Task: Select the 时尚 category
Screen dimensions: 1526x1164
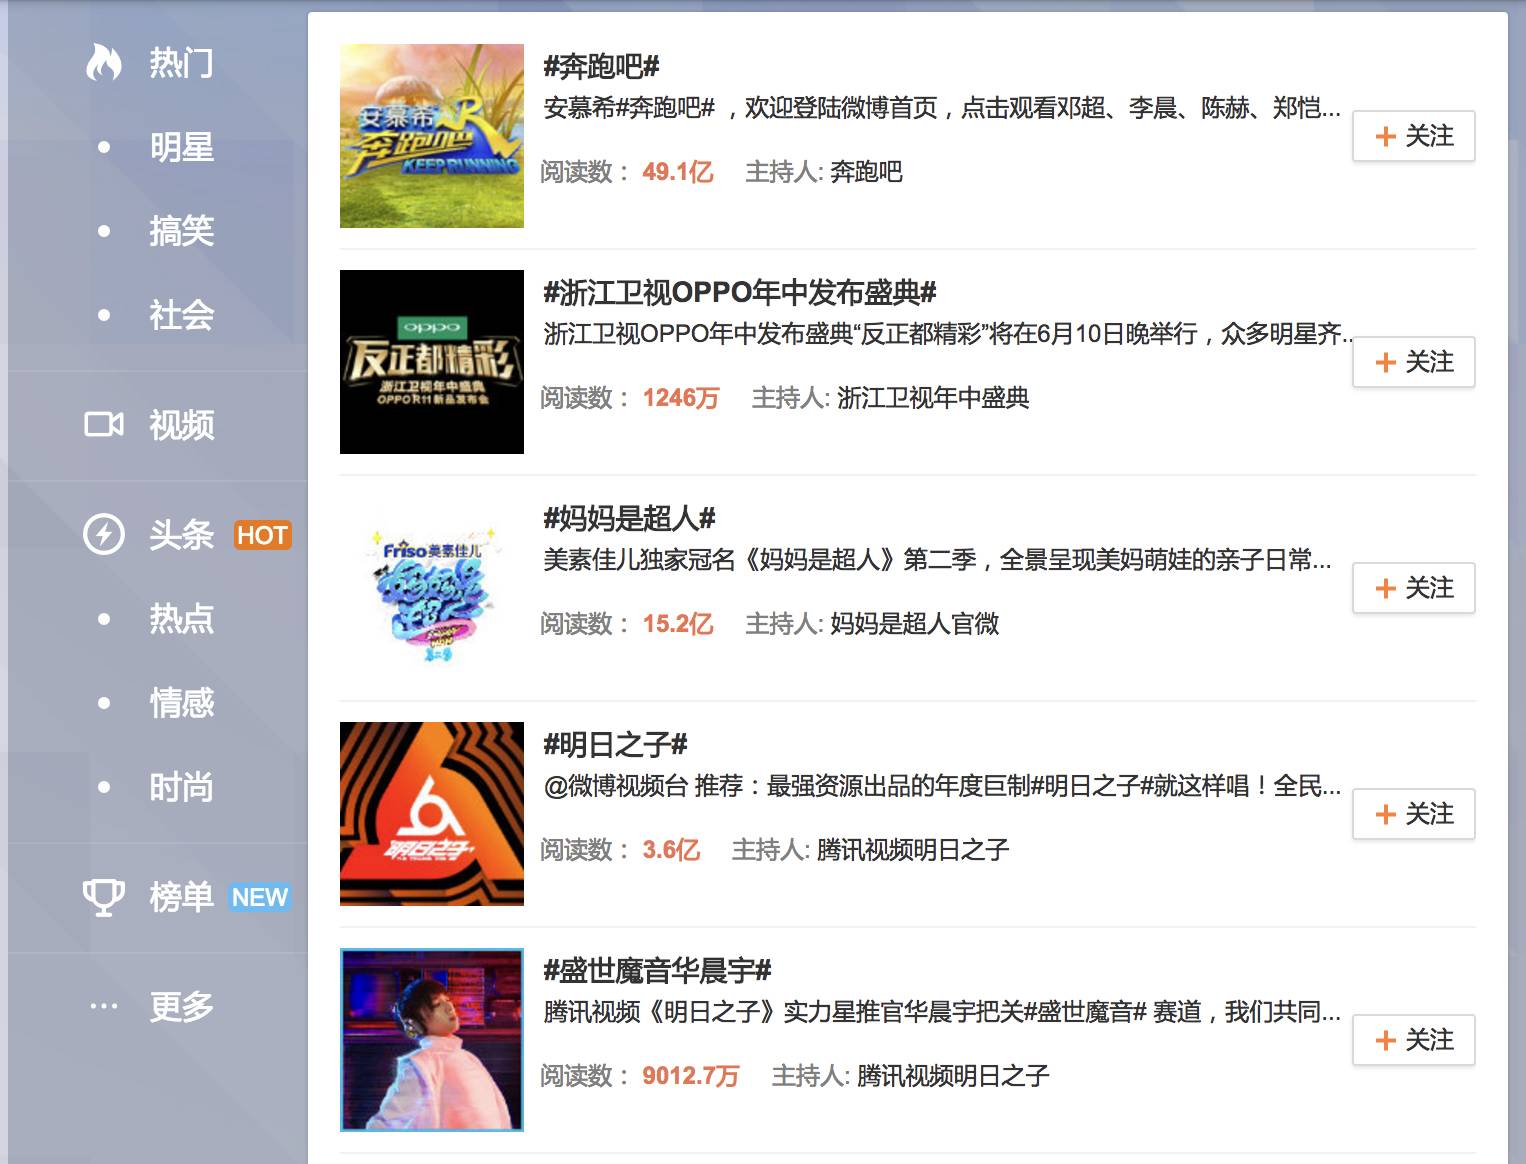Action: tap(181, 787)
